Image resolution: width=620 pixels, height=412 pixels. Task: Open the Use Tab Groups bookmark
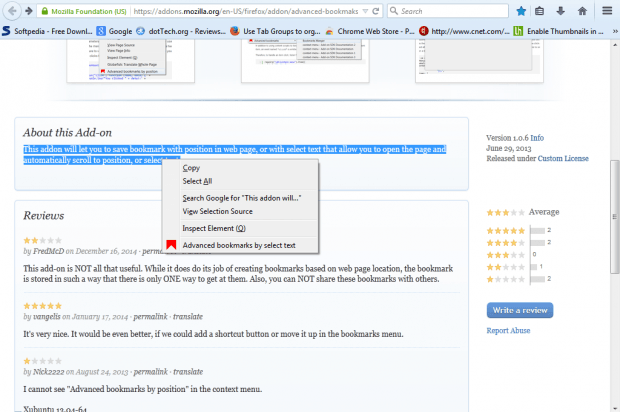[275, 31]
